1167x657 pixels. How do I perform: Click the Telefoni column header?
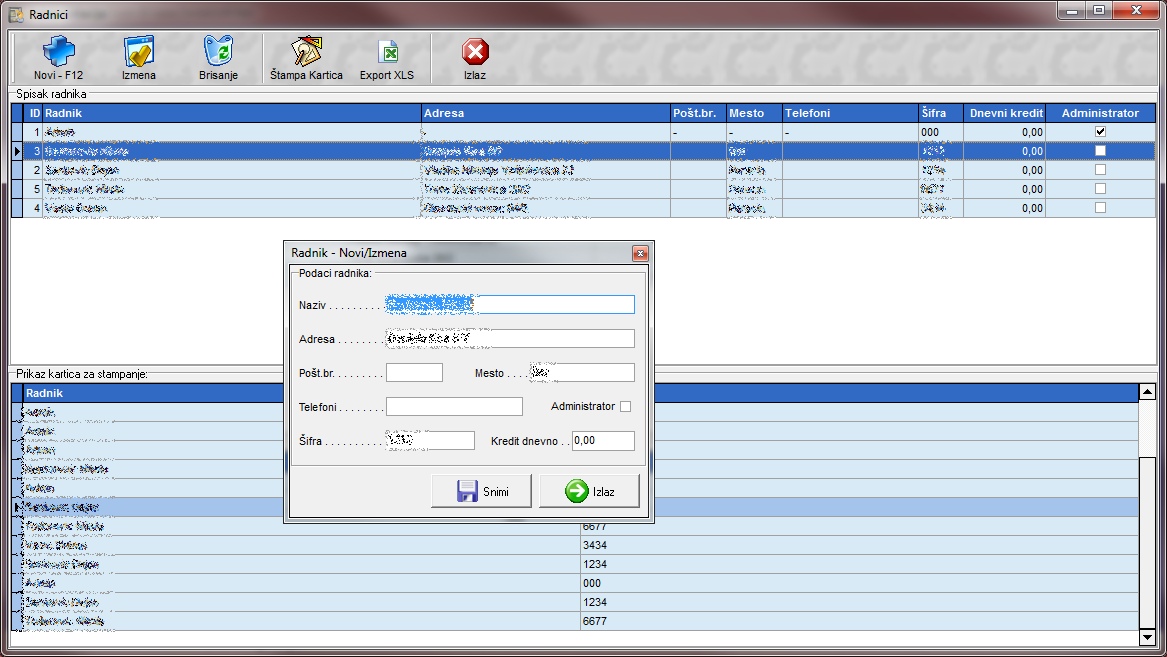coord(850,113)
